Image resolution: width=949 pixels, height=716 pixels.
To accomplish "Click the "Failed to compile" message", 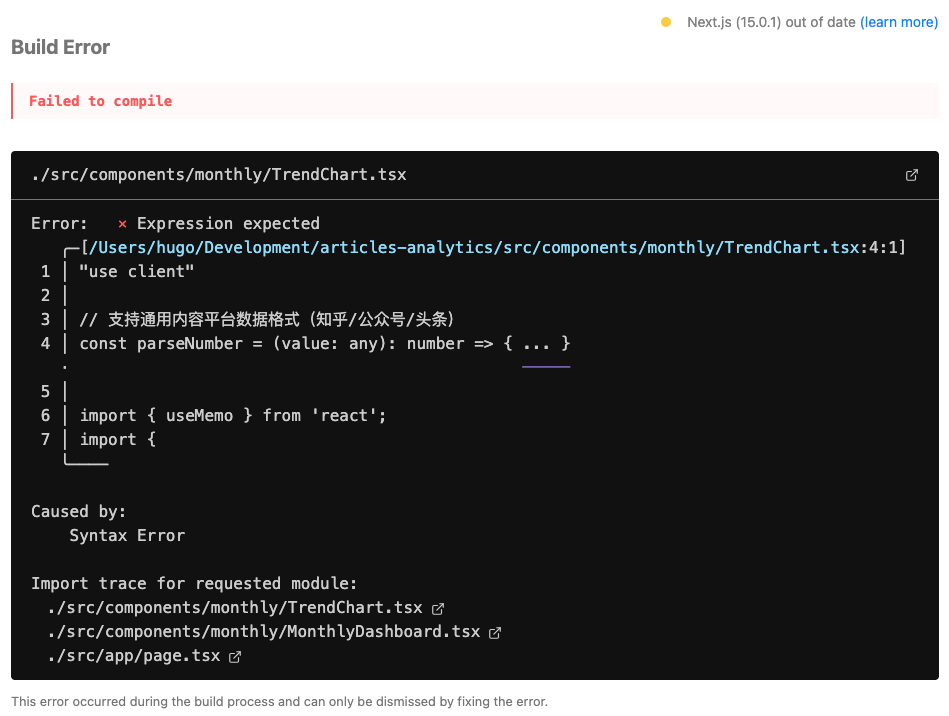I will pyautogui.click(x=100, y=101).
